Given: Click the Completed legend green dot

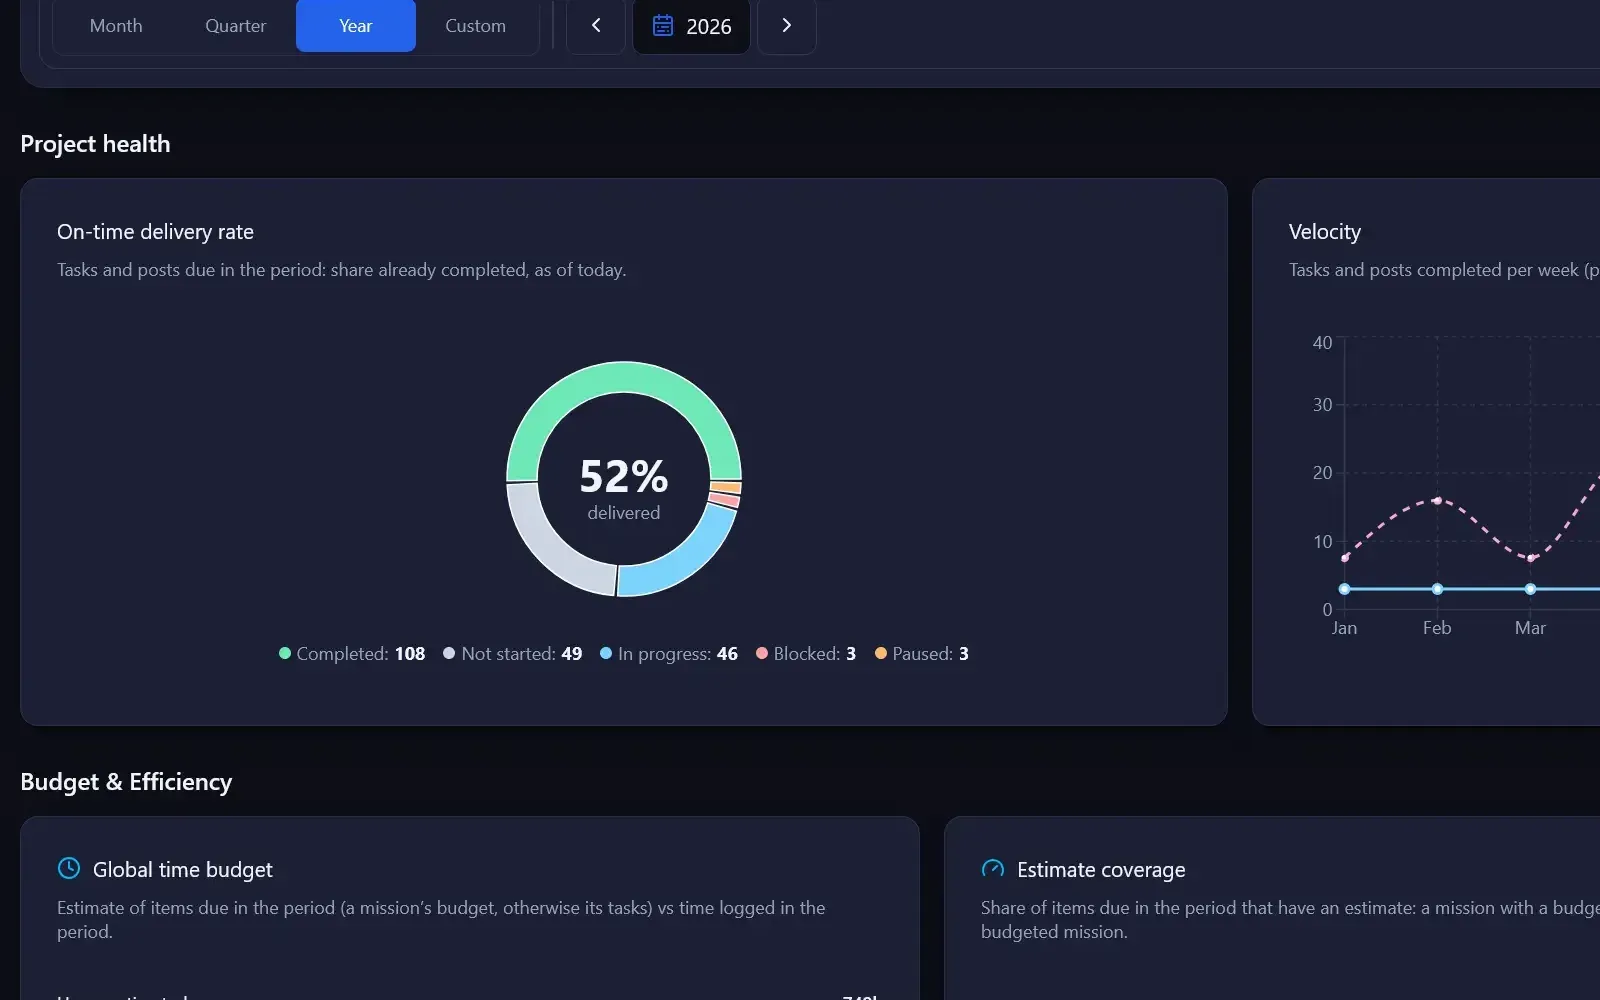Looking at the screenshot, I should tap(285, 653).
